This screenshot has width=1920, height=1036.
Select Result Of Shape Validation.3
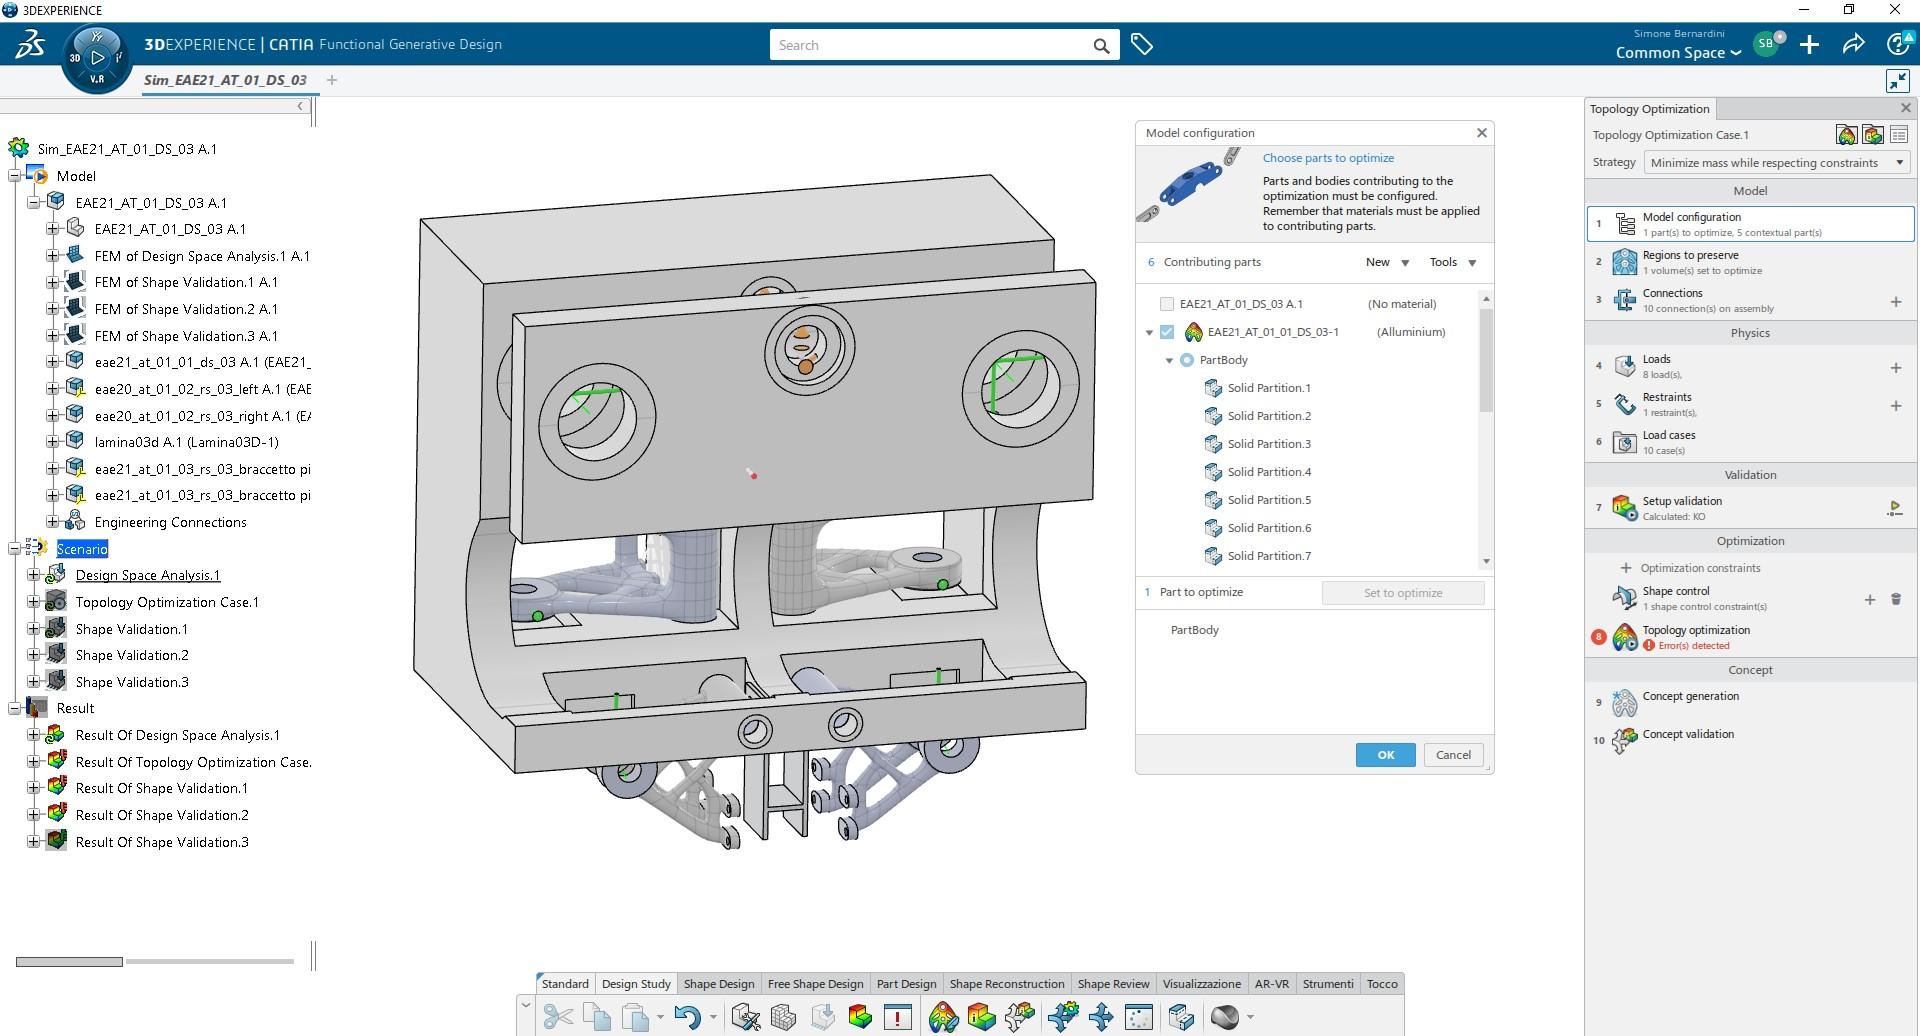(162, 842)
